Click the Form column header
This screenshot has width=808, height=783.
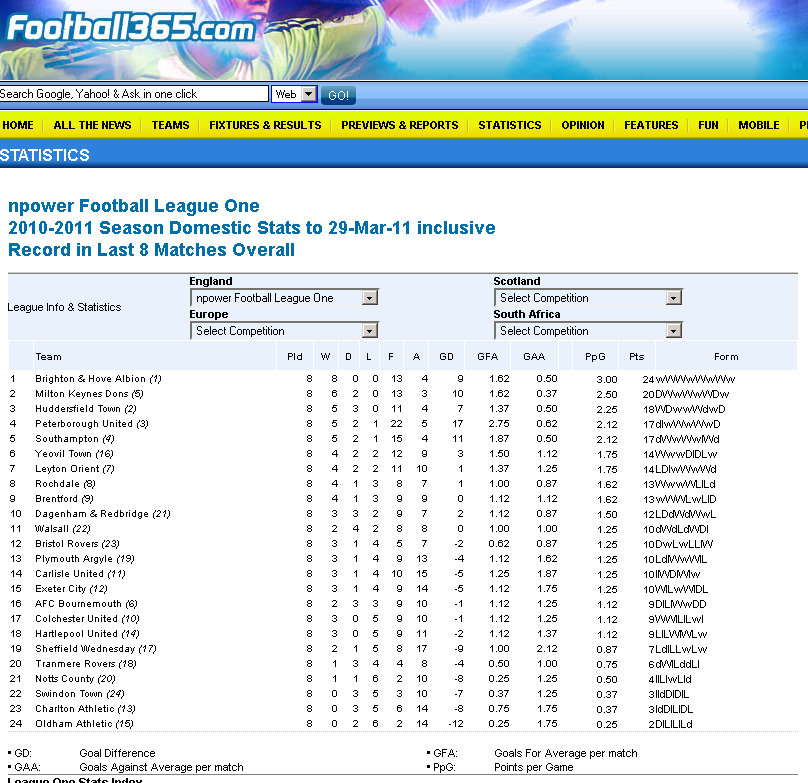pyautogui.click(x=726, y=357)
